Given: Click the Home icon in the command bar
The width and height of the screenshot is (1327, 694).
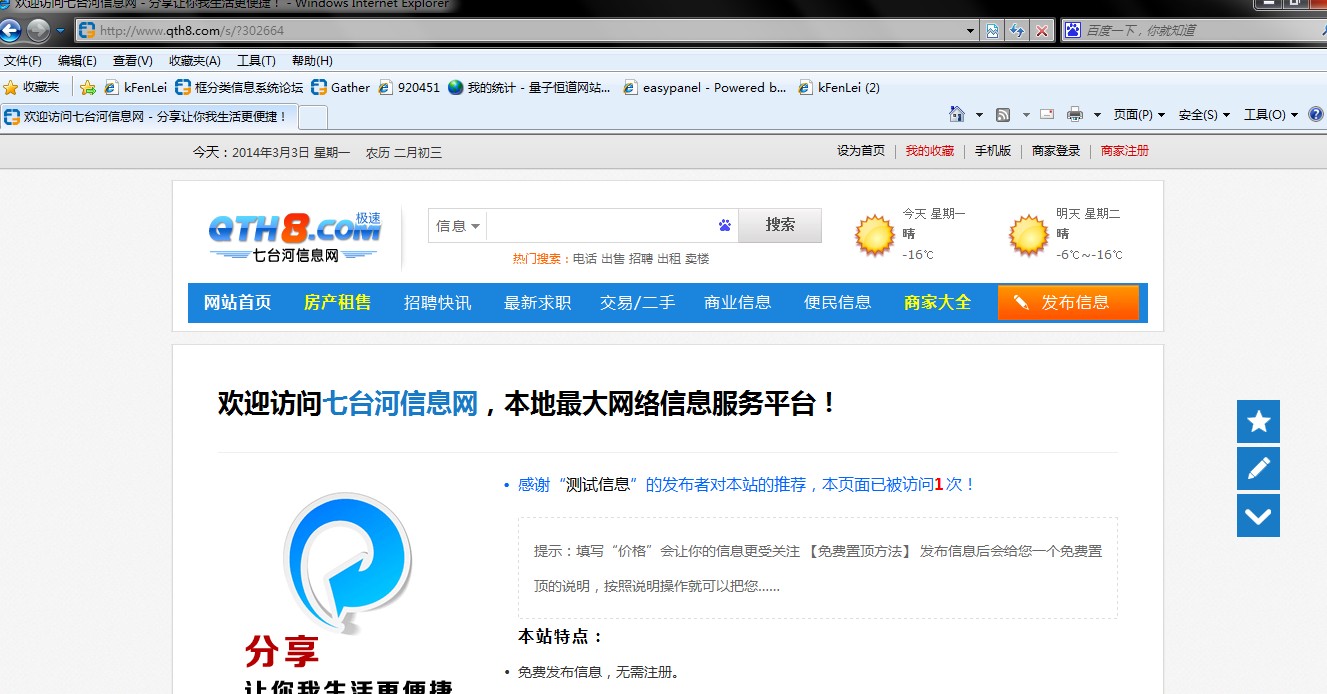Looking at the screenshot, I should point(957,115).
